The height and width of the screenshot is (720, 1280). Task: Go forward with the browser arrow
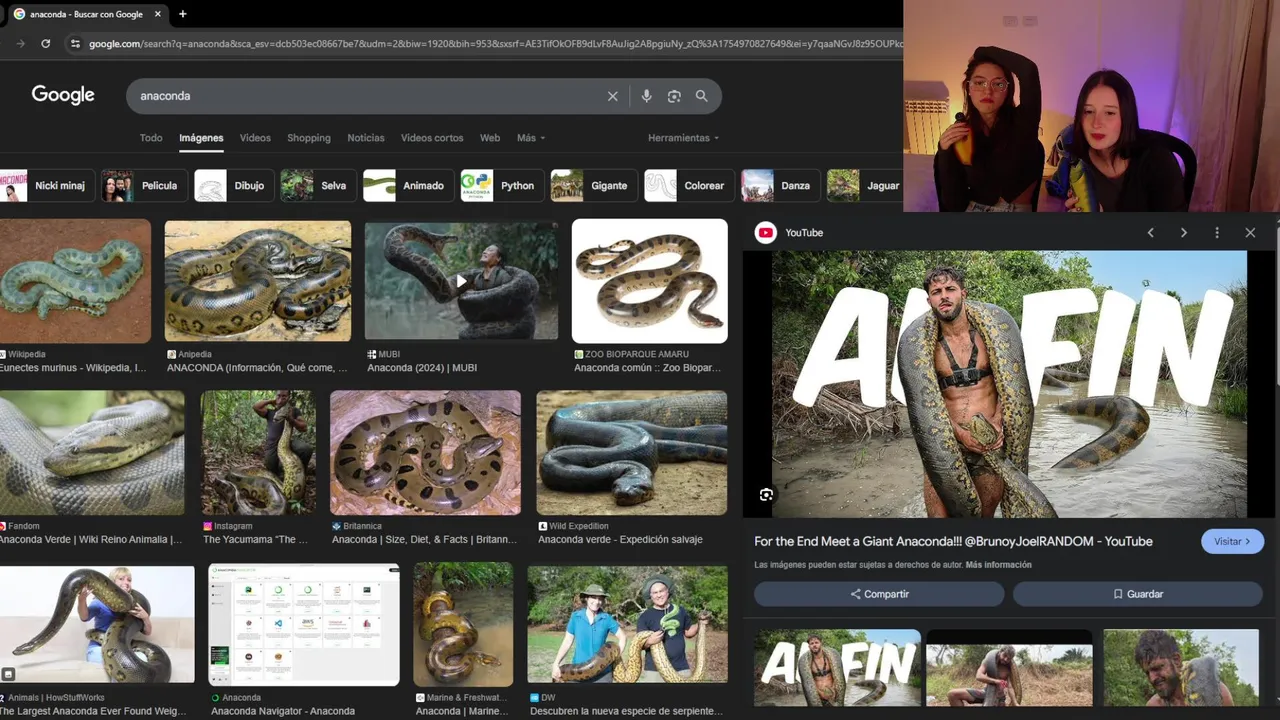(x=21, y=43)
